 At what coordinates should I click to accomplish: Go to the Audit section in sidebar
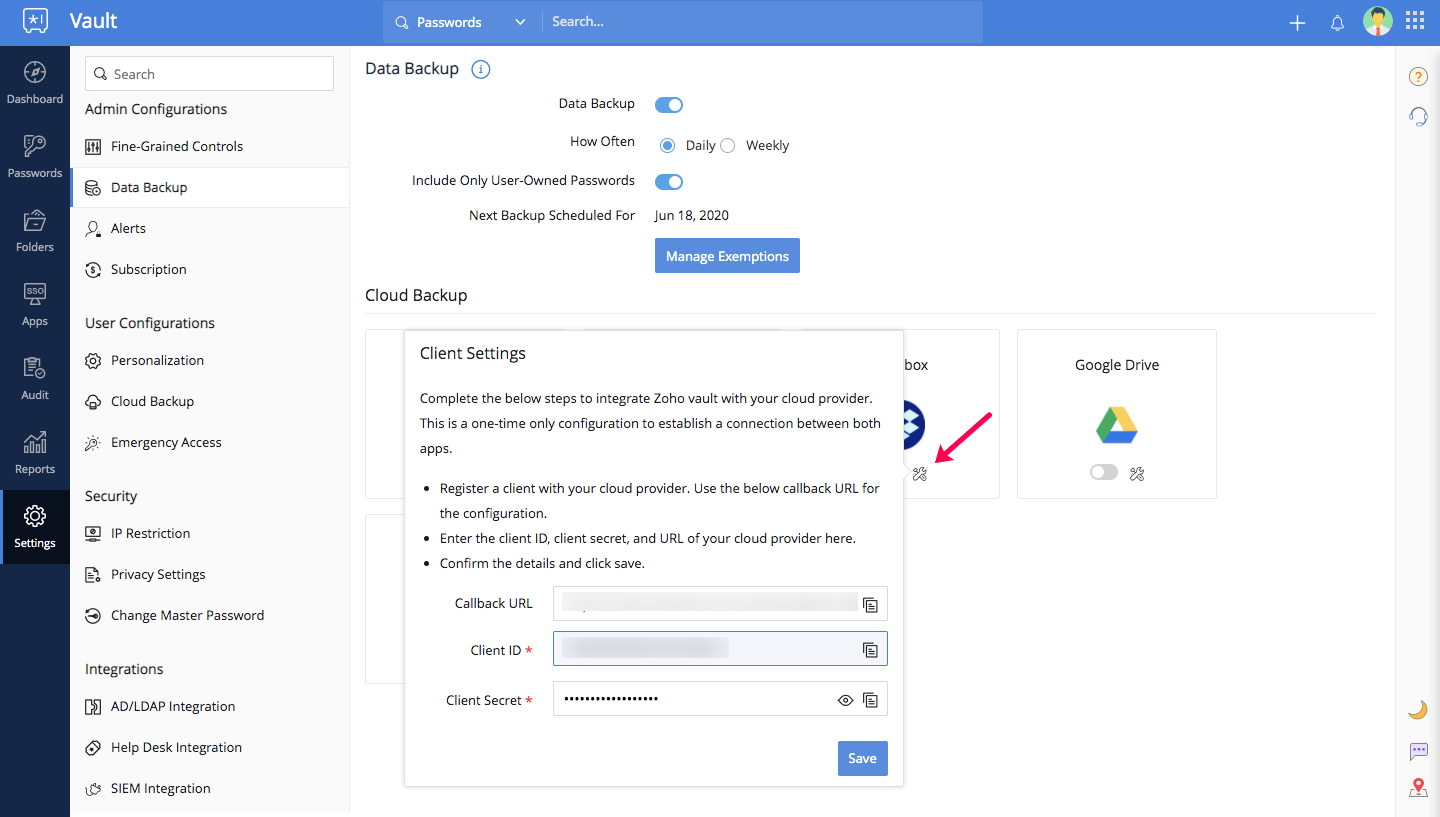[x=35, y=379]
